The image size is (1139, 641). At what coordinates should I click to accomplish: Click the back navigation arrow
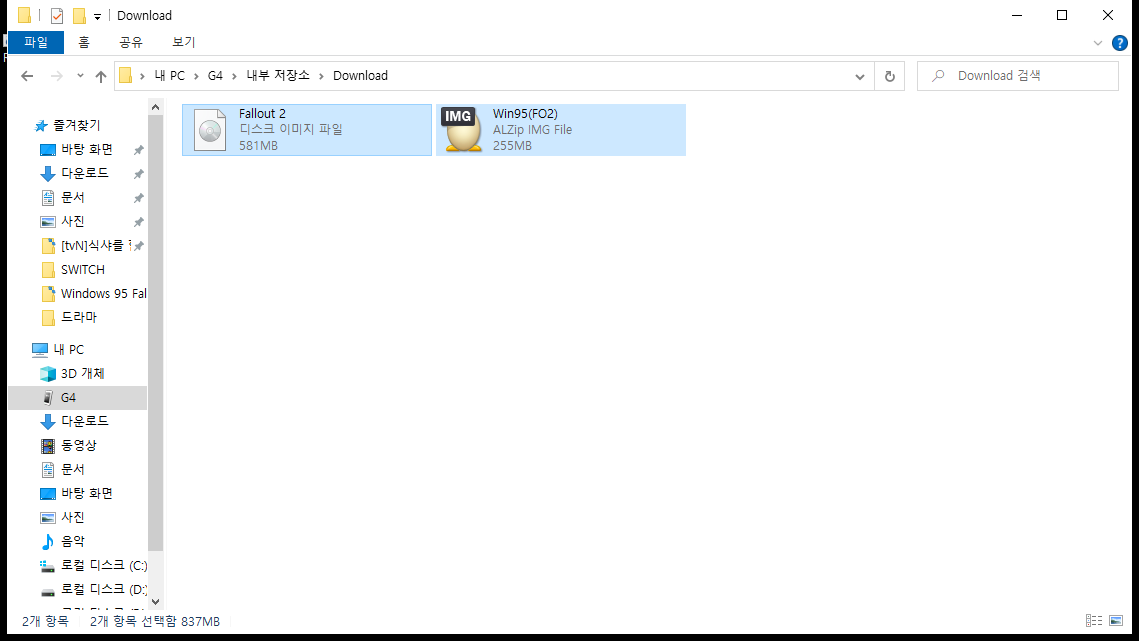click(27, 76)
